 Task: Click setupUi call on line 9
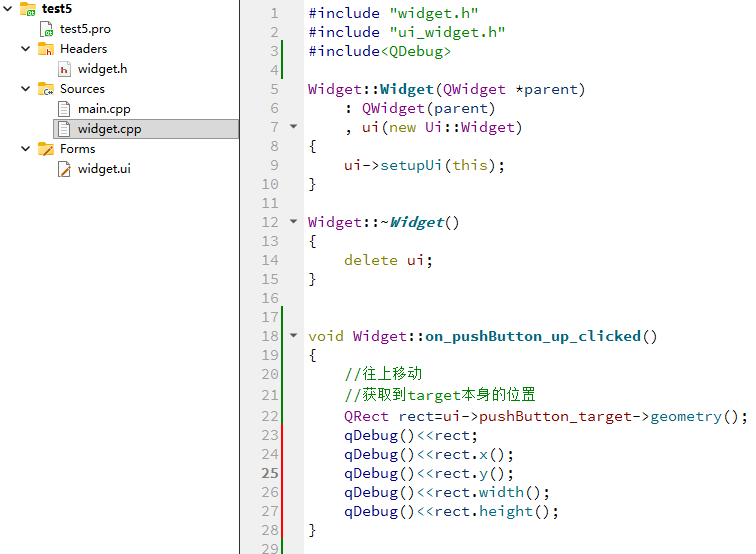411,165
